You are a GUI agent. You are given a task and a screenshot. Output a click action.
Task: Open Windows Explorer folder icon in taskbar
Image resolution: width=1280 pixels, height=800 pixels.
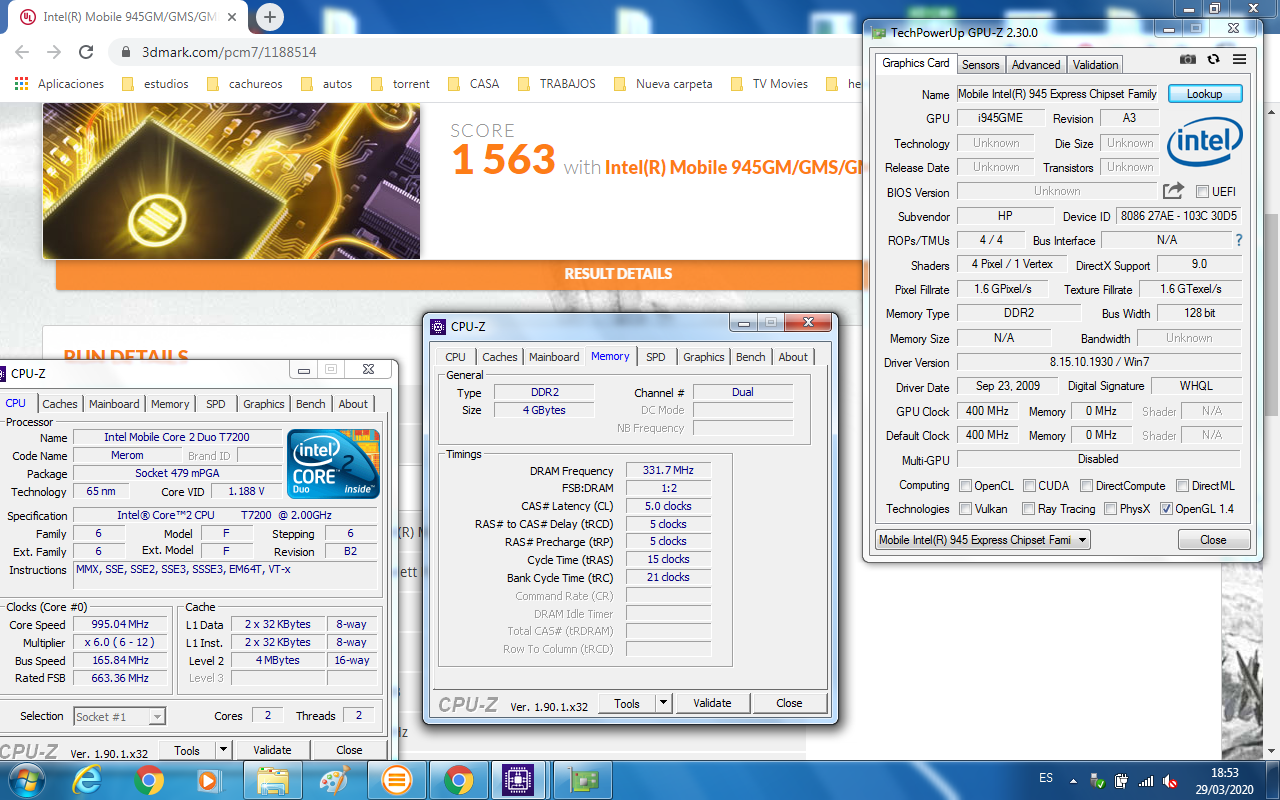tap(273, 780)
